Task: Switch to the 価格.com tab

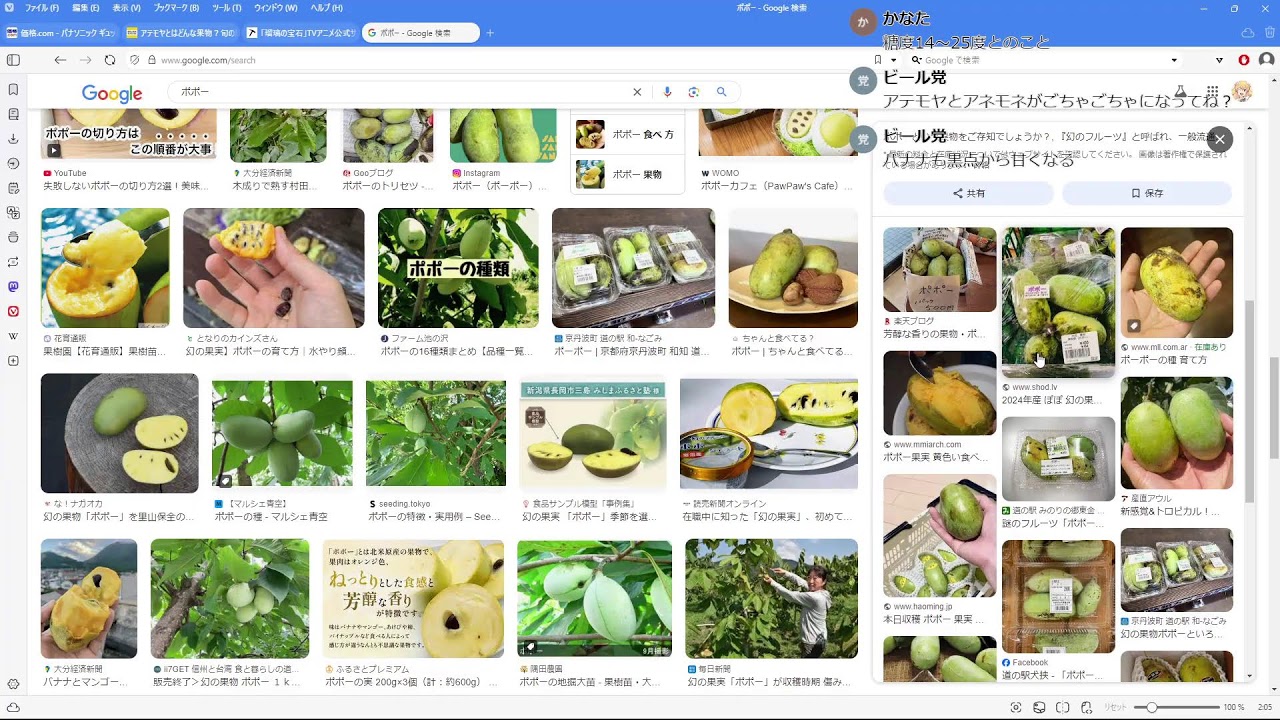Action: click(x=62, y=33)
